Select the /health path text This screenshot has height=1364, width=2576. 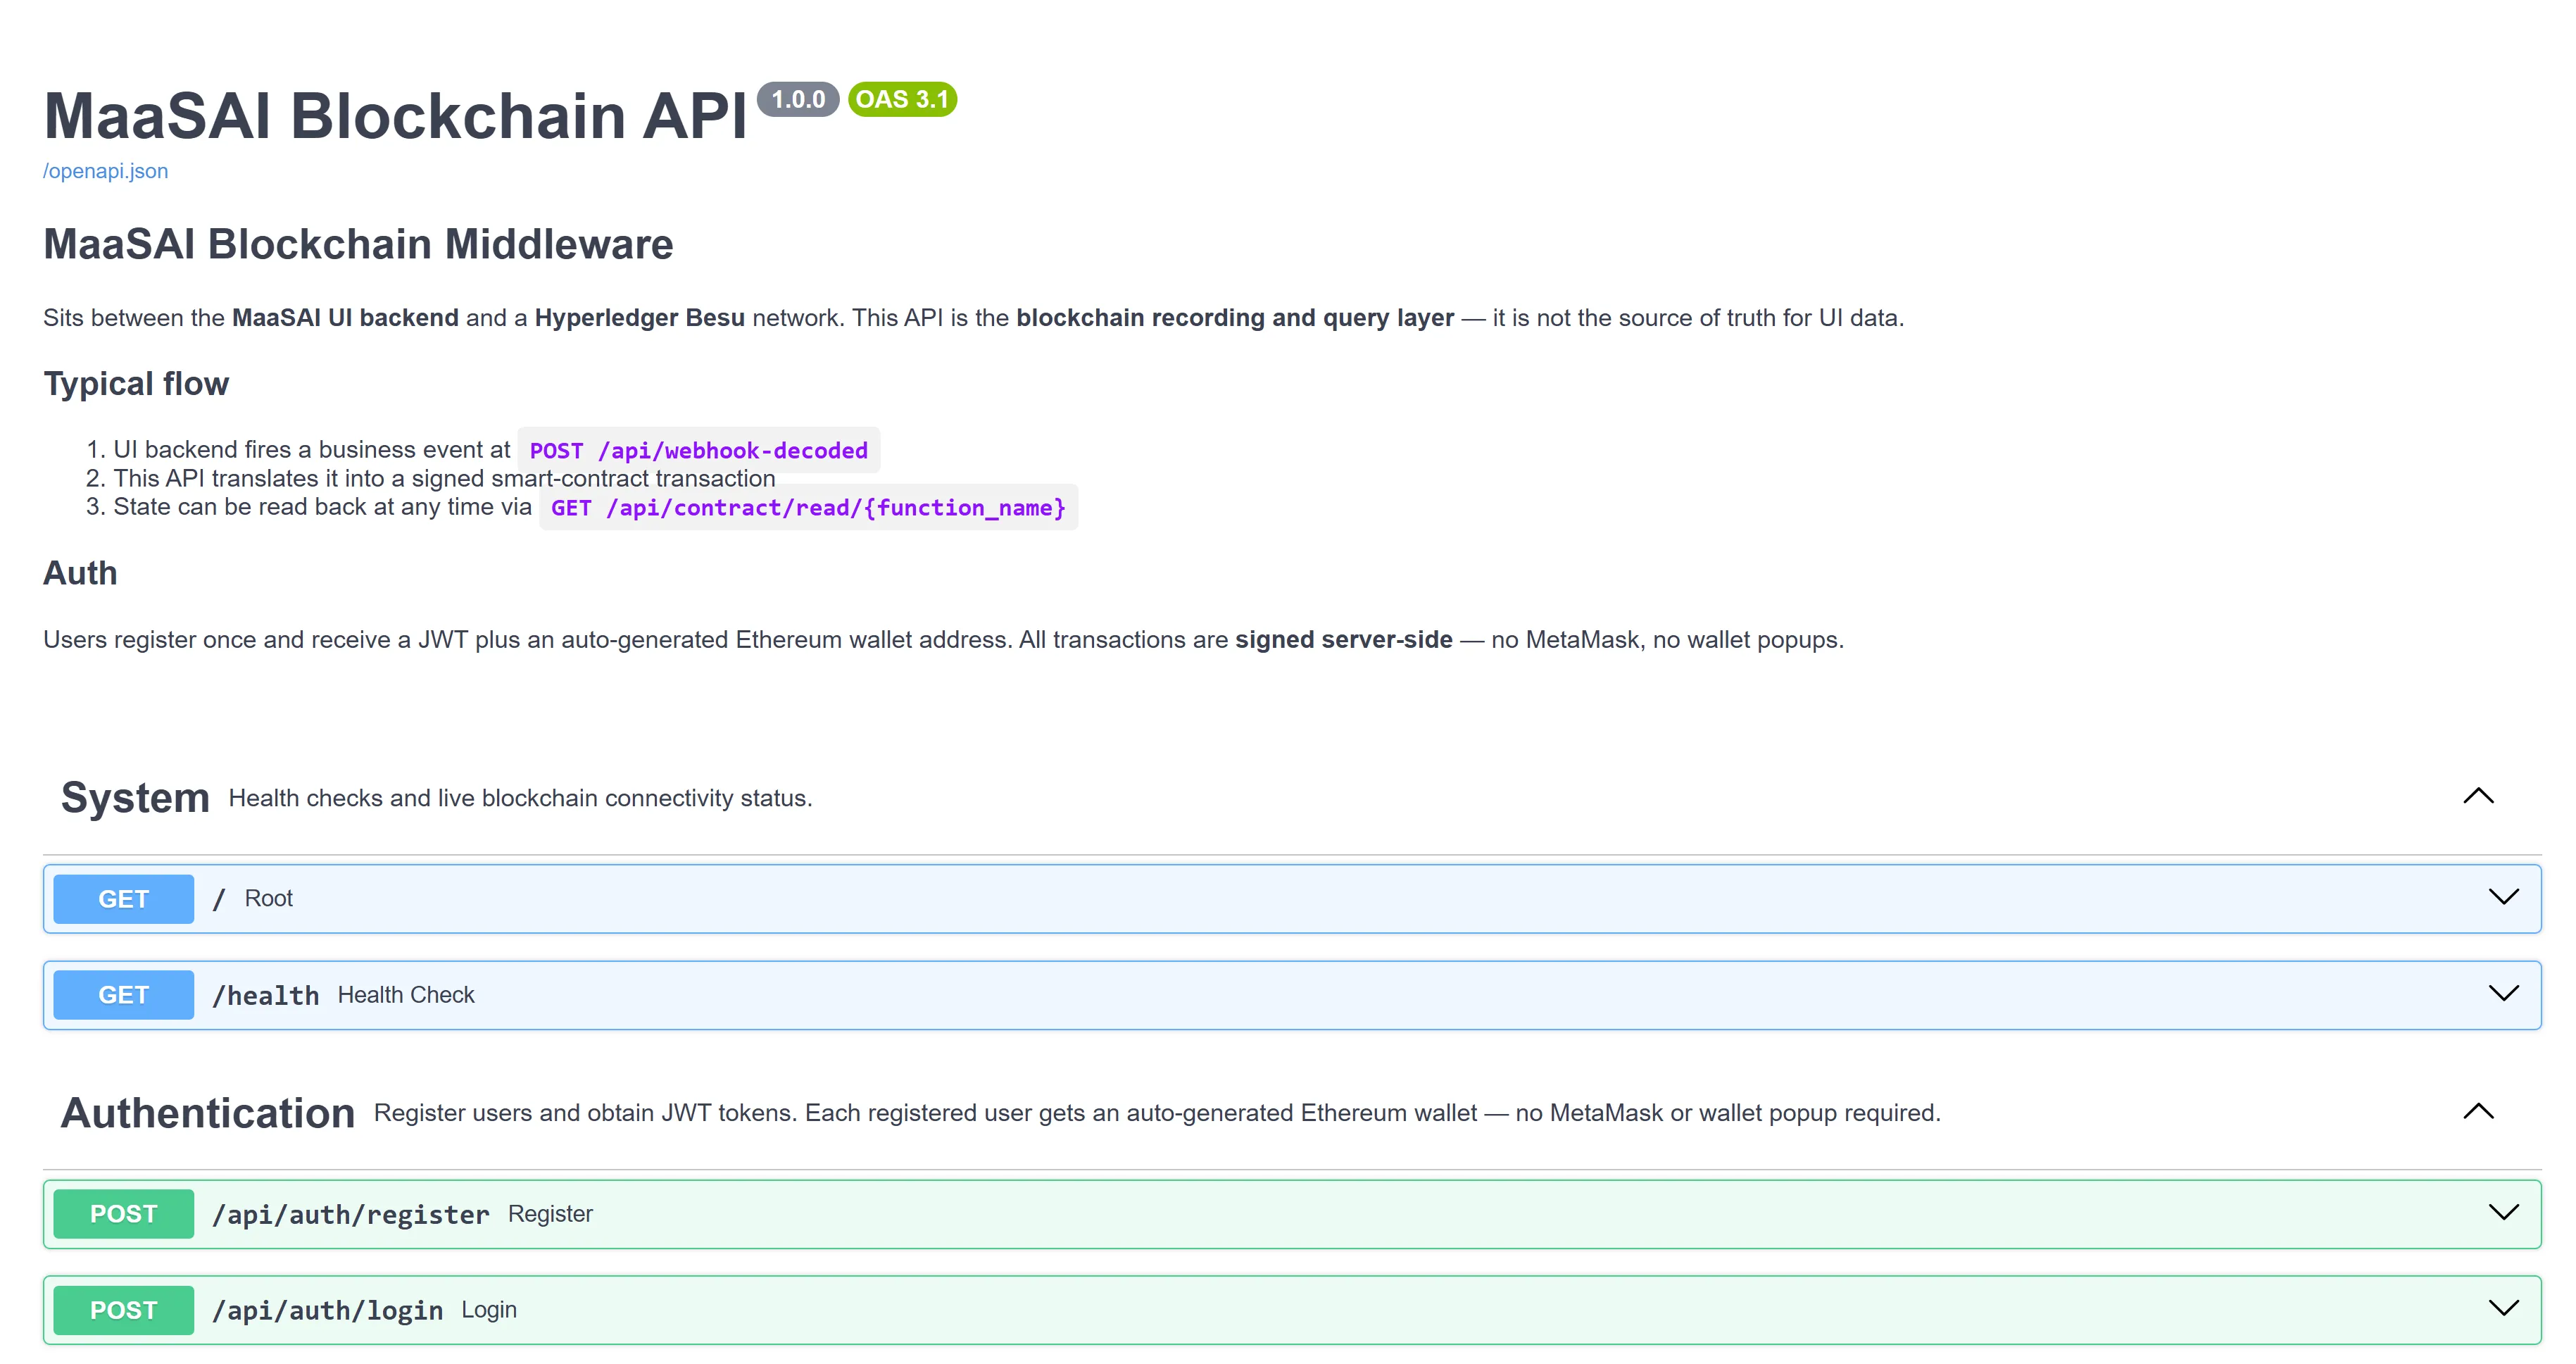[266, 996]
